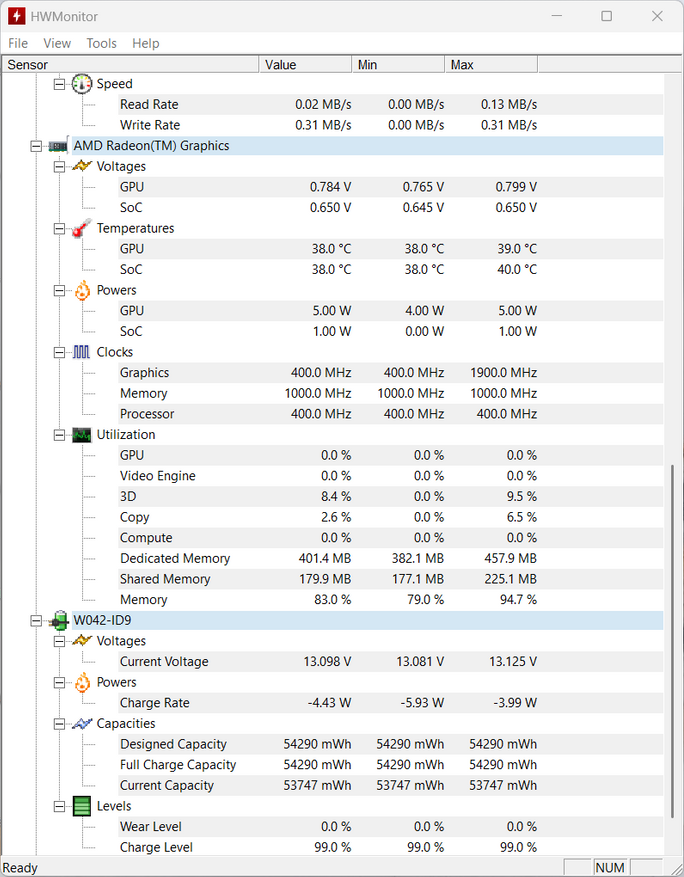Screen dimensions: 684x877
Task: Click the green Levels bar icon
Action: tap(82, 806)
